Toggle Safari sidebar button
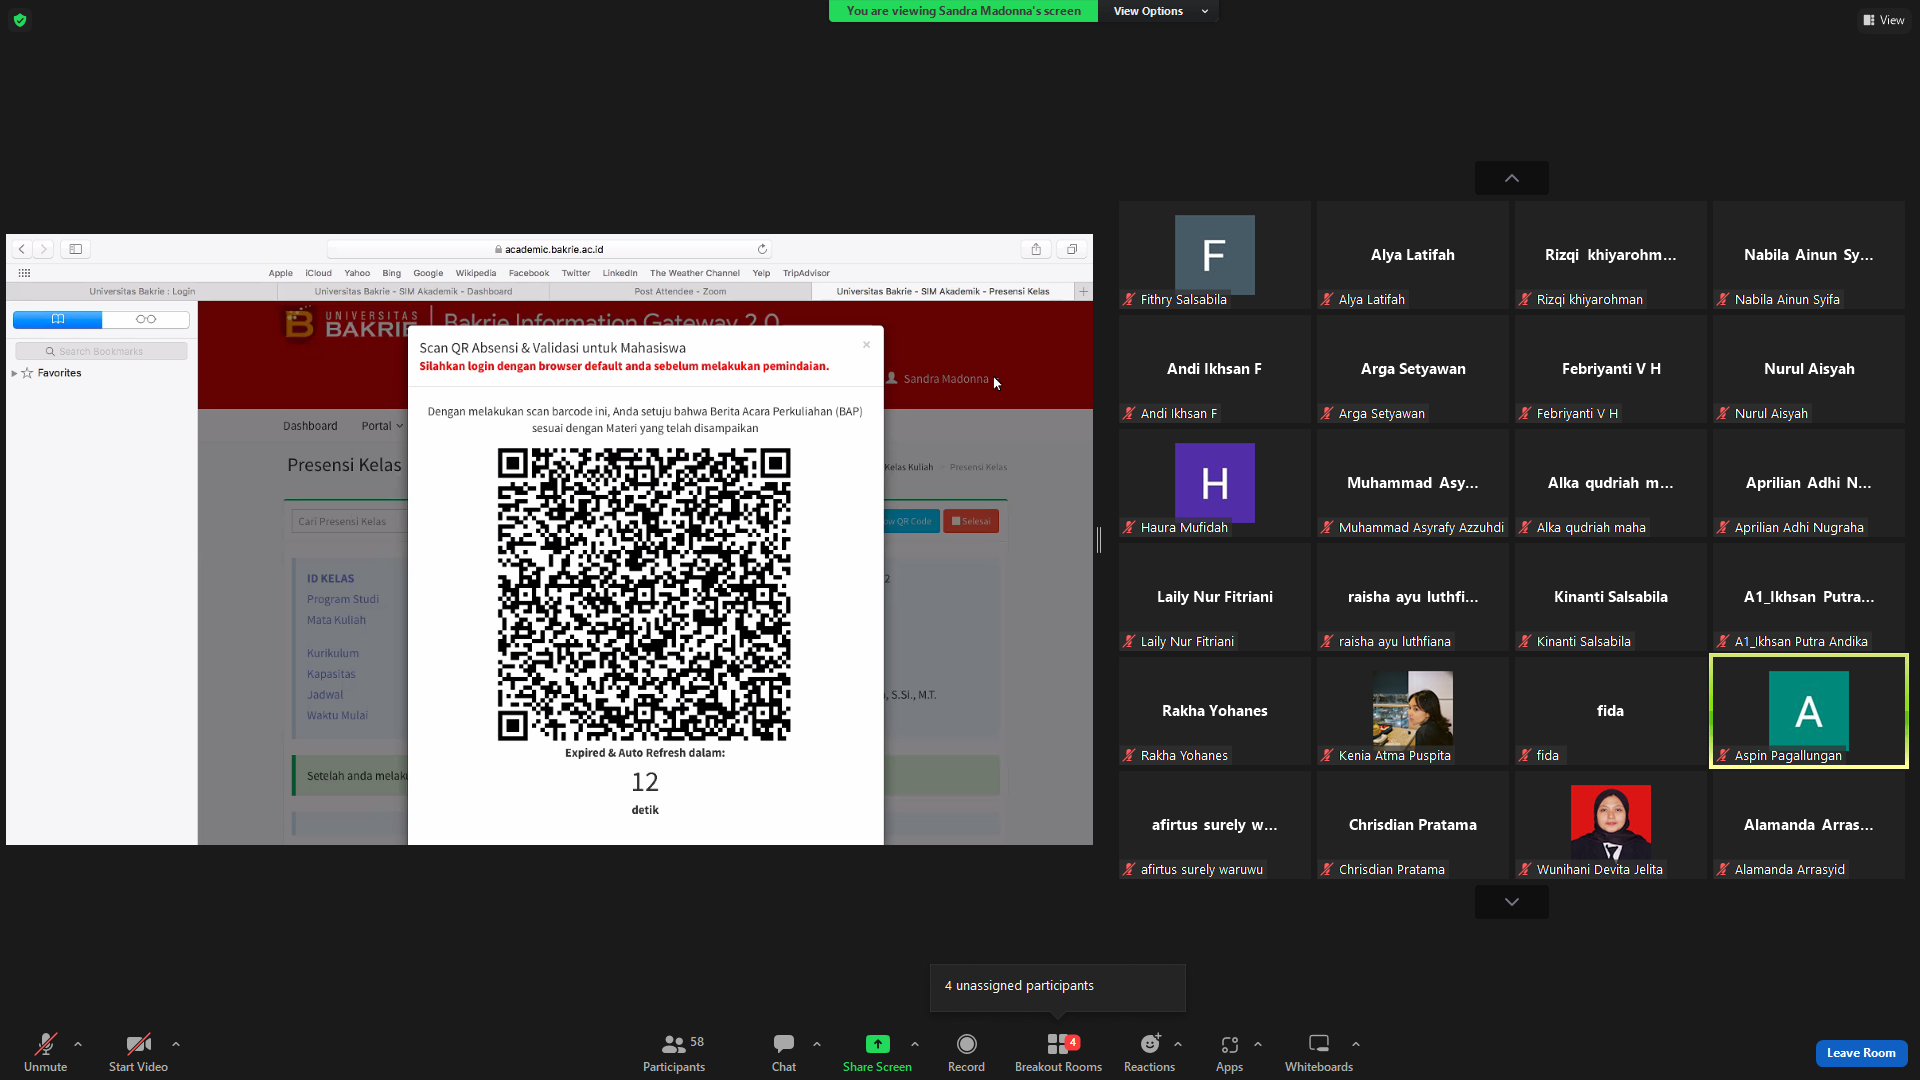The image size is (1920, 1080). tap(75, 249)
